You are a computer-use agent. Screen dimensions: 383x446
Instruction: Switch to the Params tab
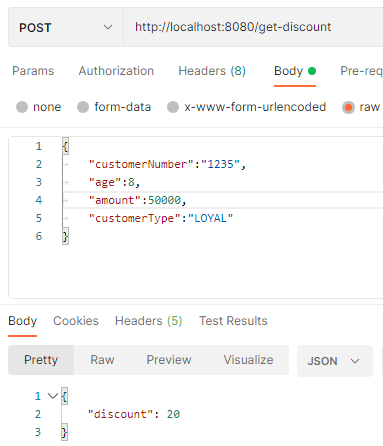pyautogui.click(x=33, y=71)
